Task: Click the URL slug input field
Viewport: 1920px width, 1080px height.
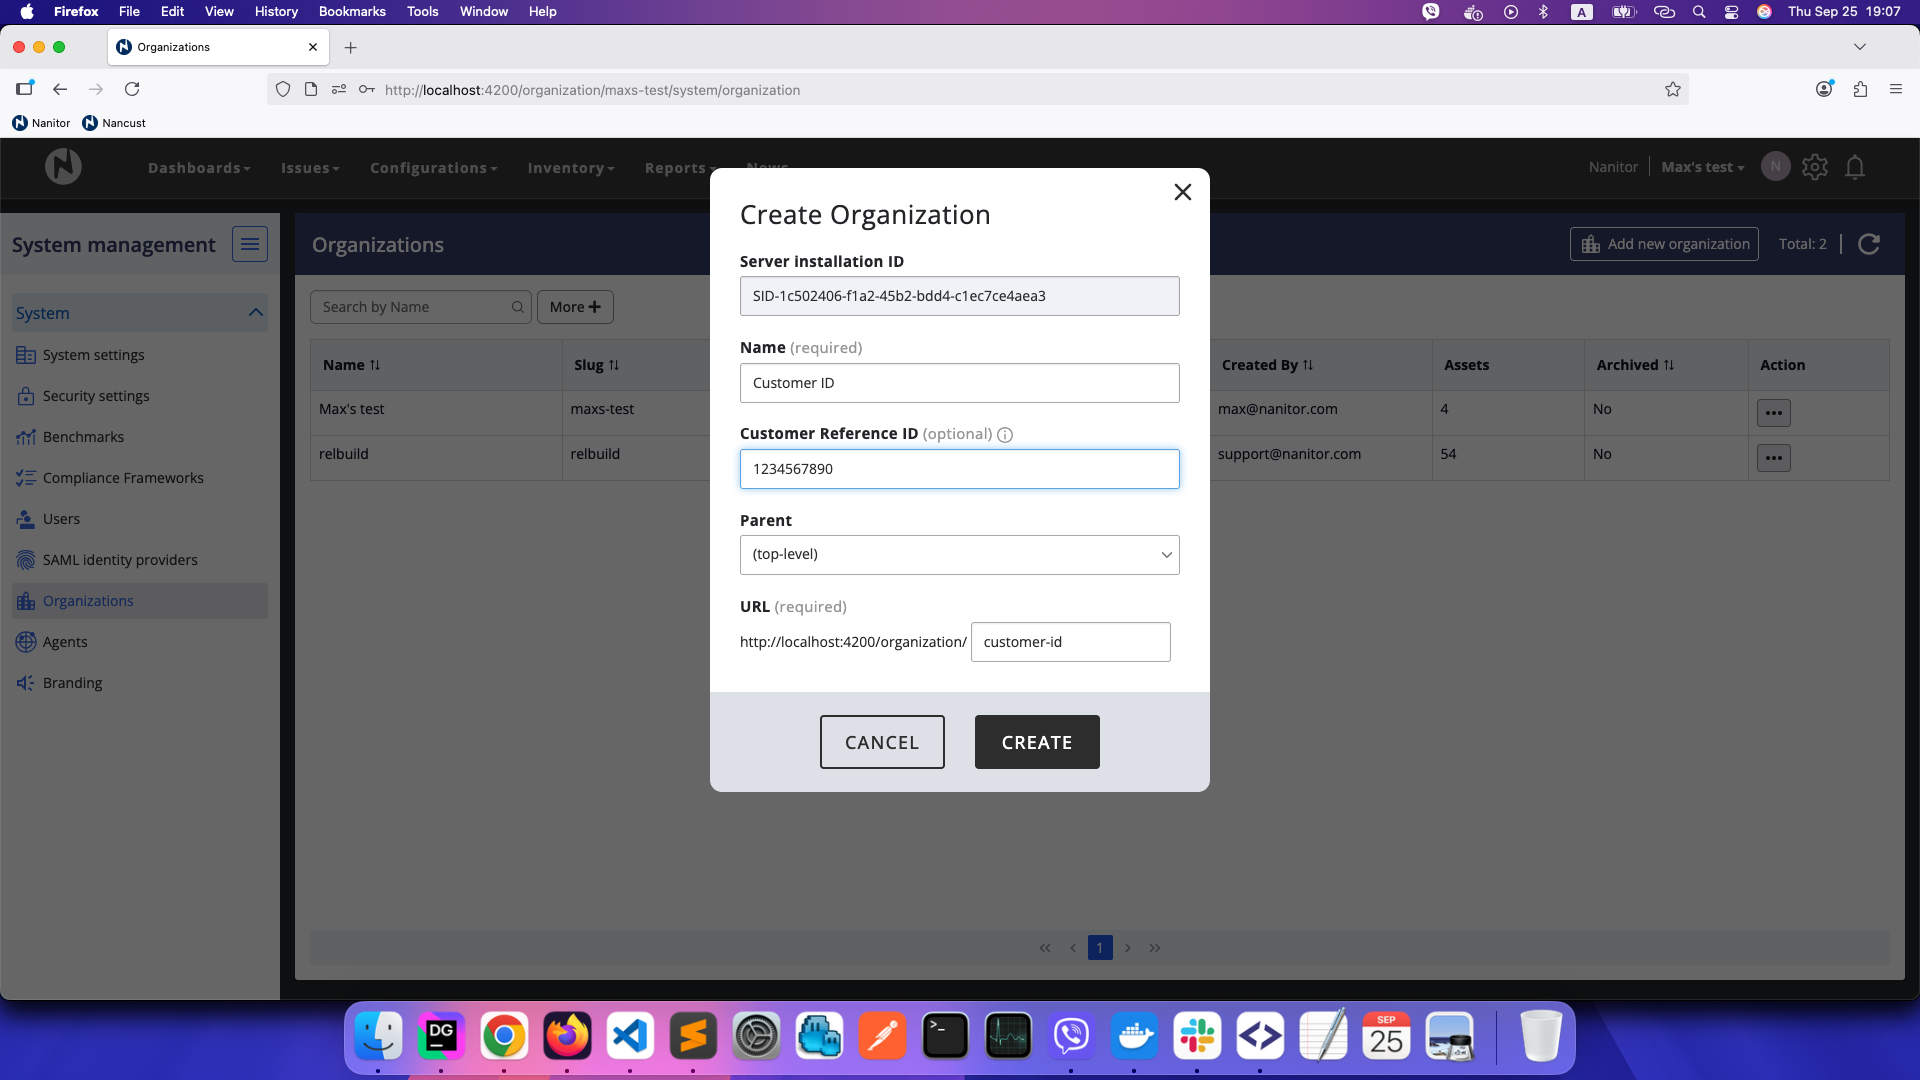Action: click(x=1070, y=642)
